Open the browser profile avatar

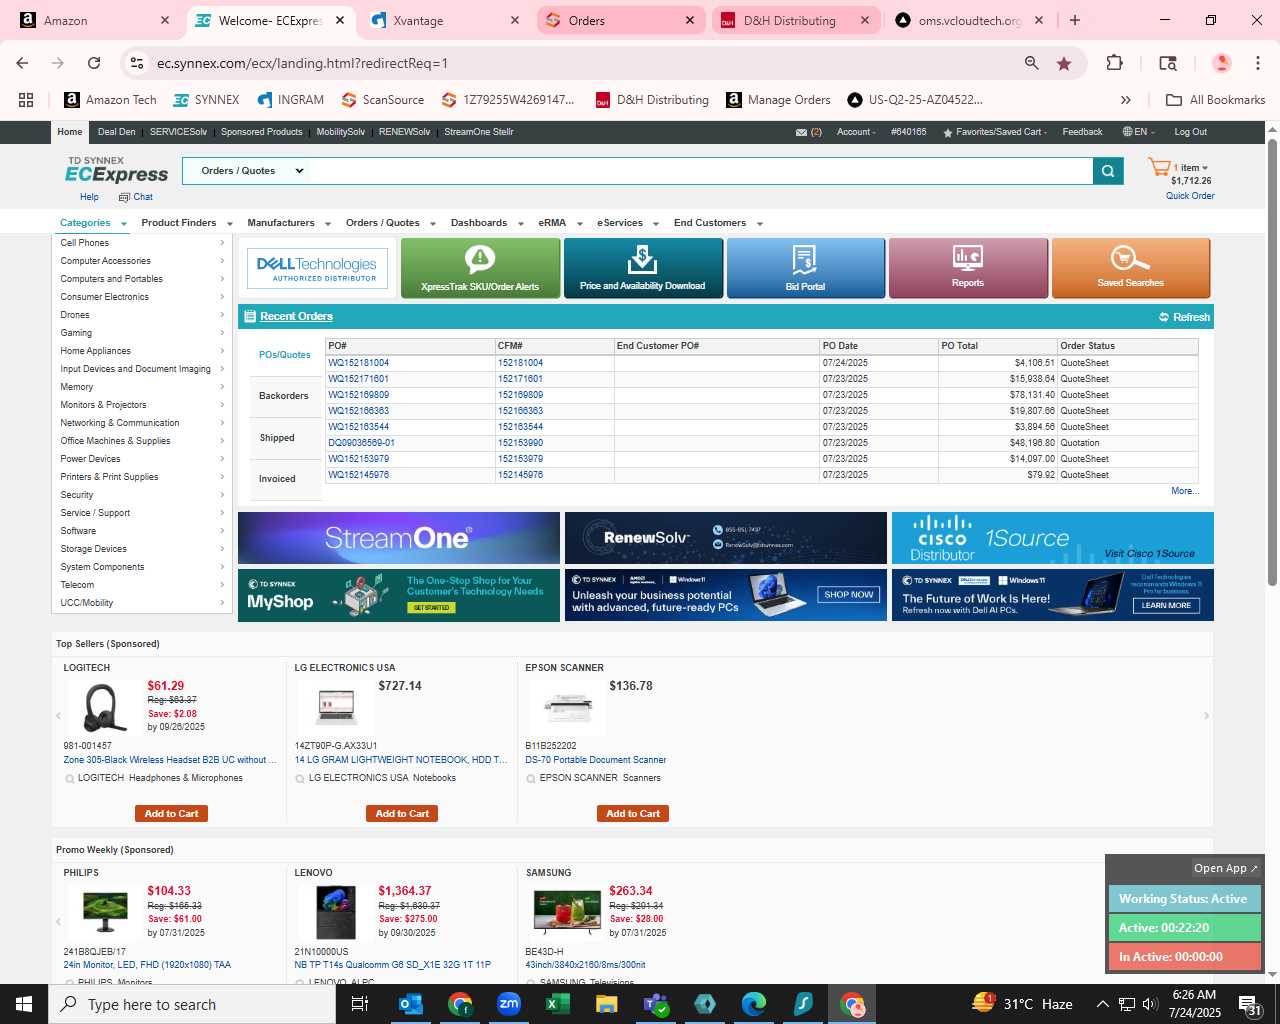click(x=1221, y=63)
